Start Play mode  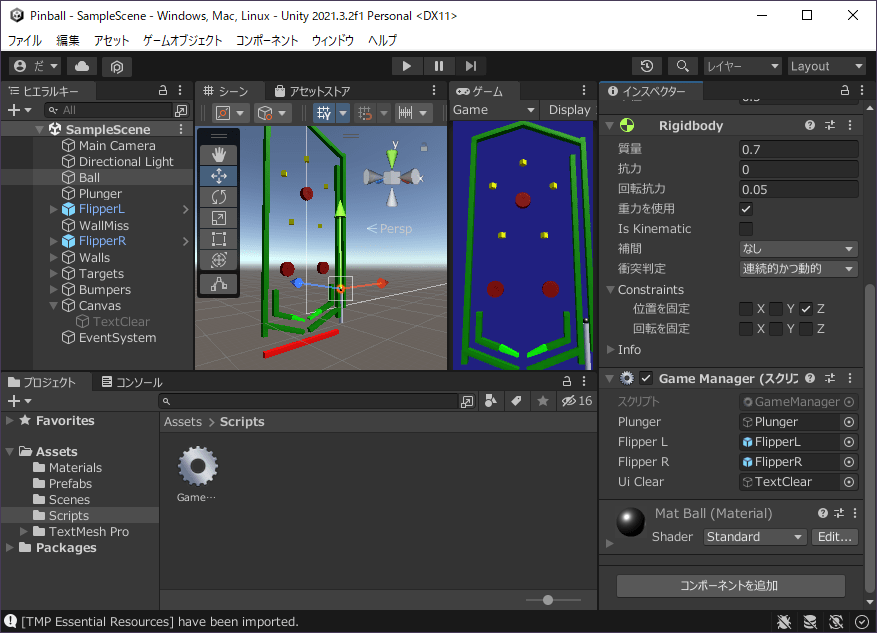(407, 66)
